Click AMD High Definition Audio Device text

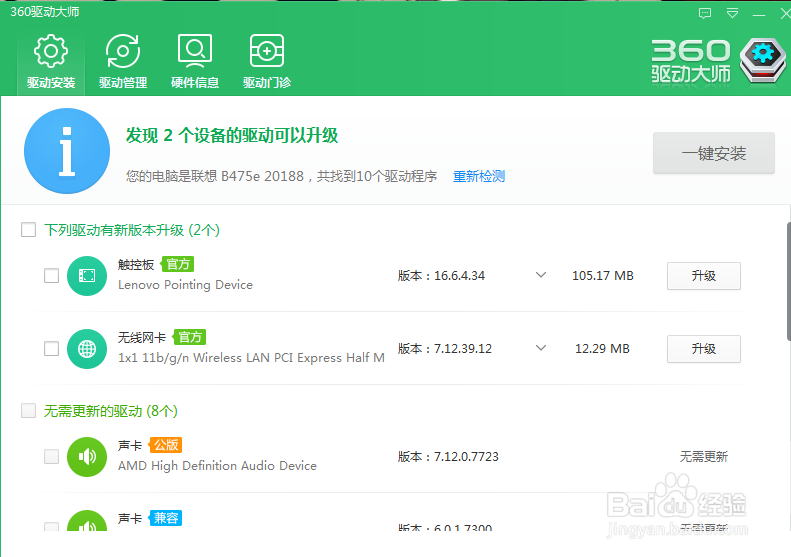217,466
